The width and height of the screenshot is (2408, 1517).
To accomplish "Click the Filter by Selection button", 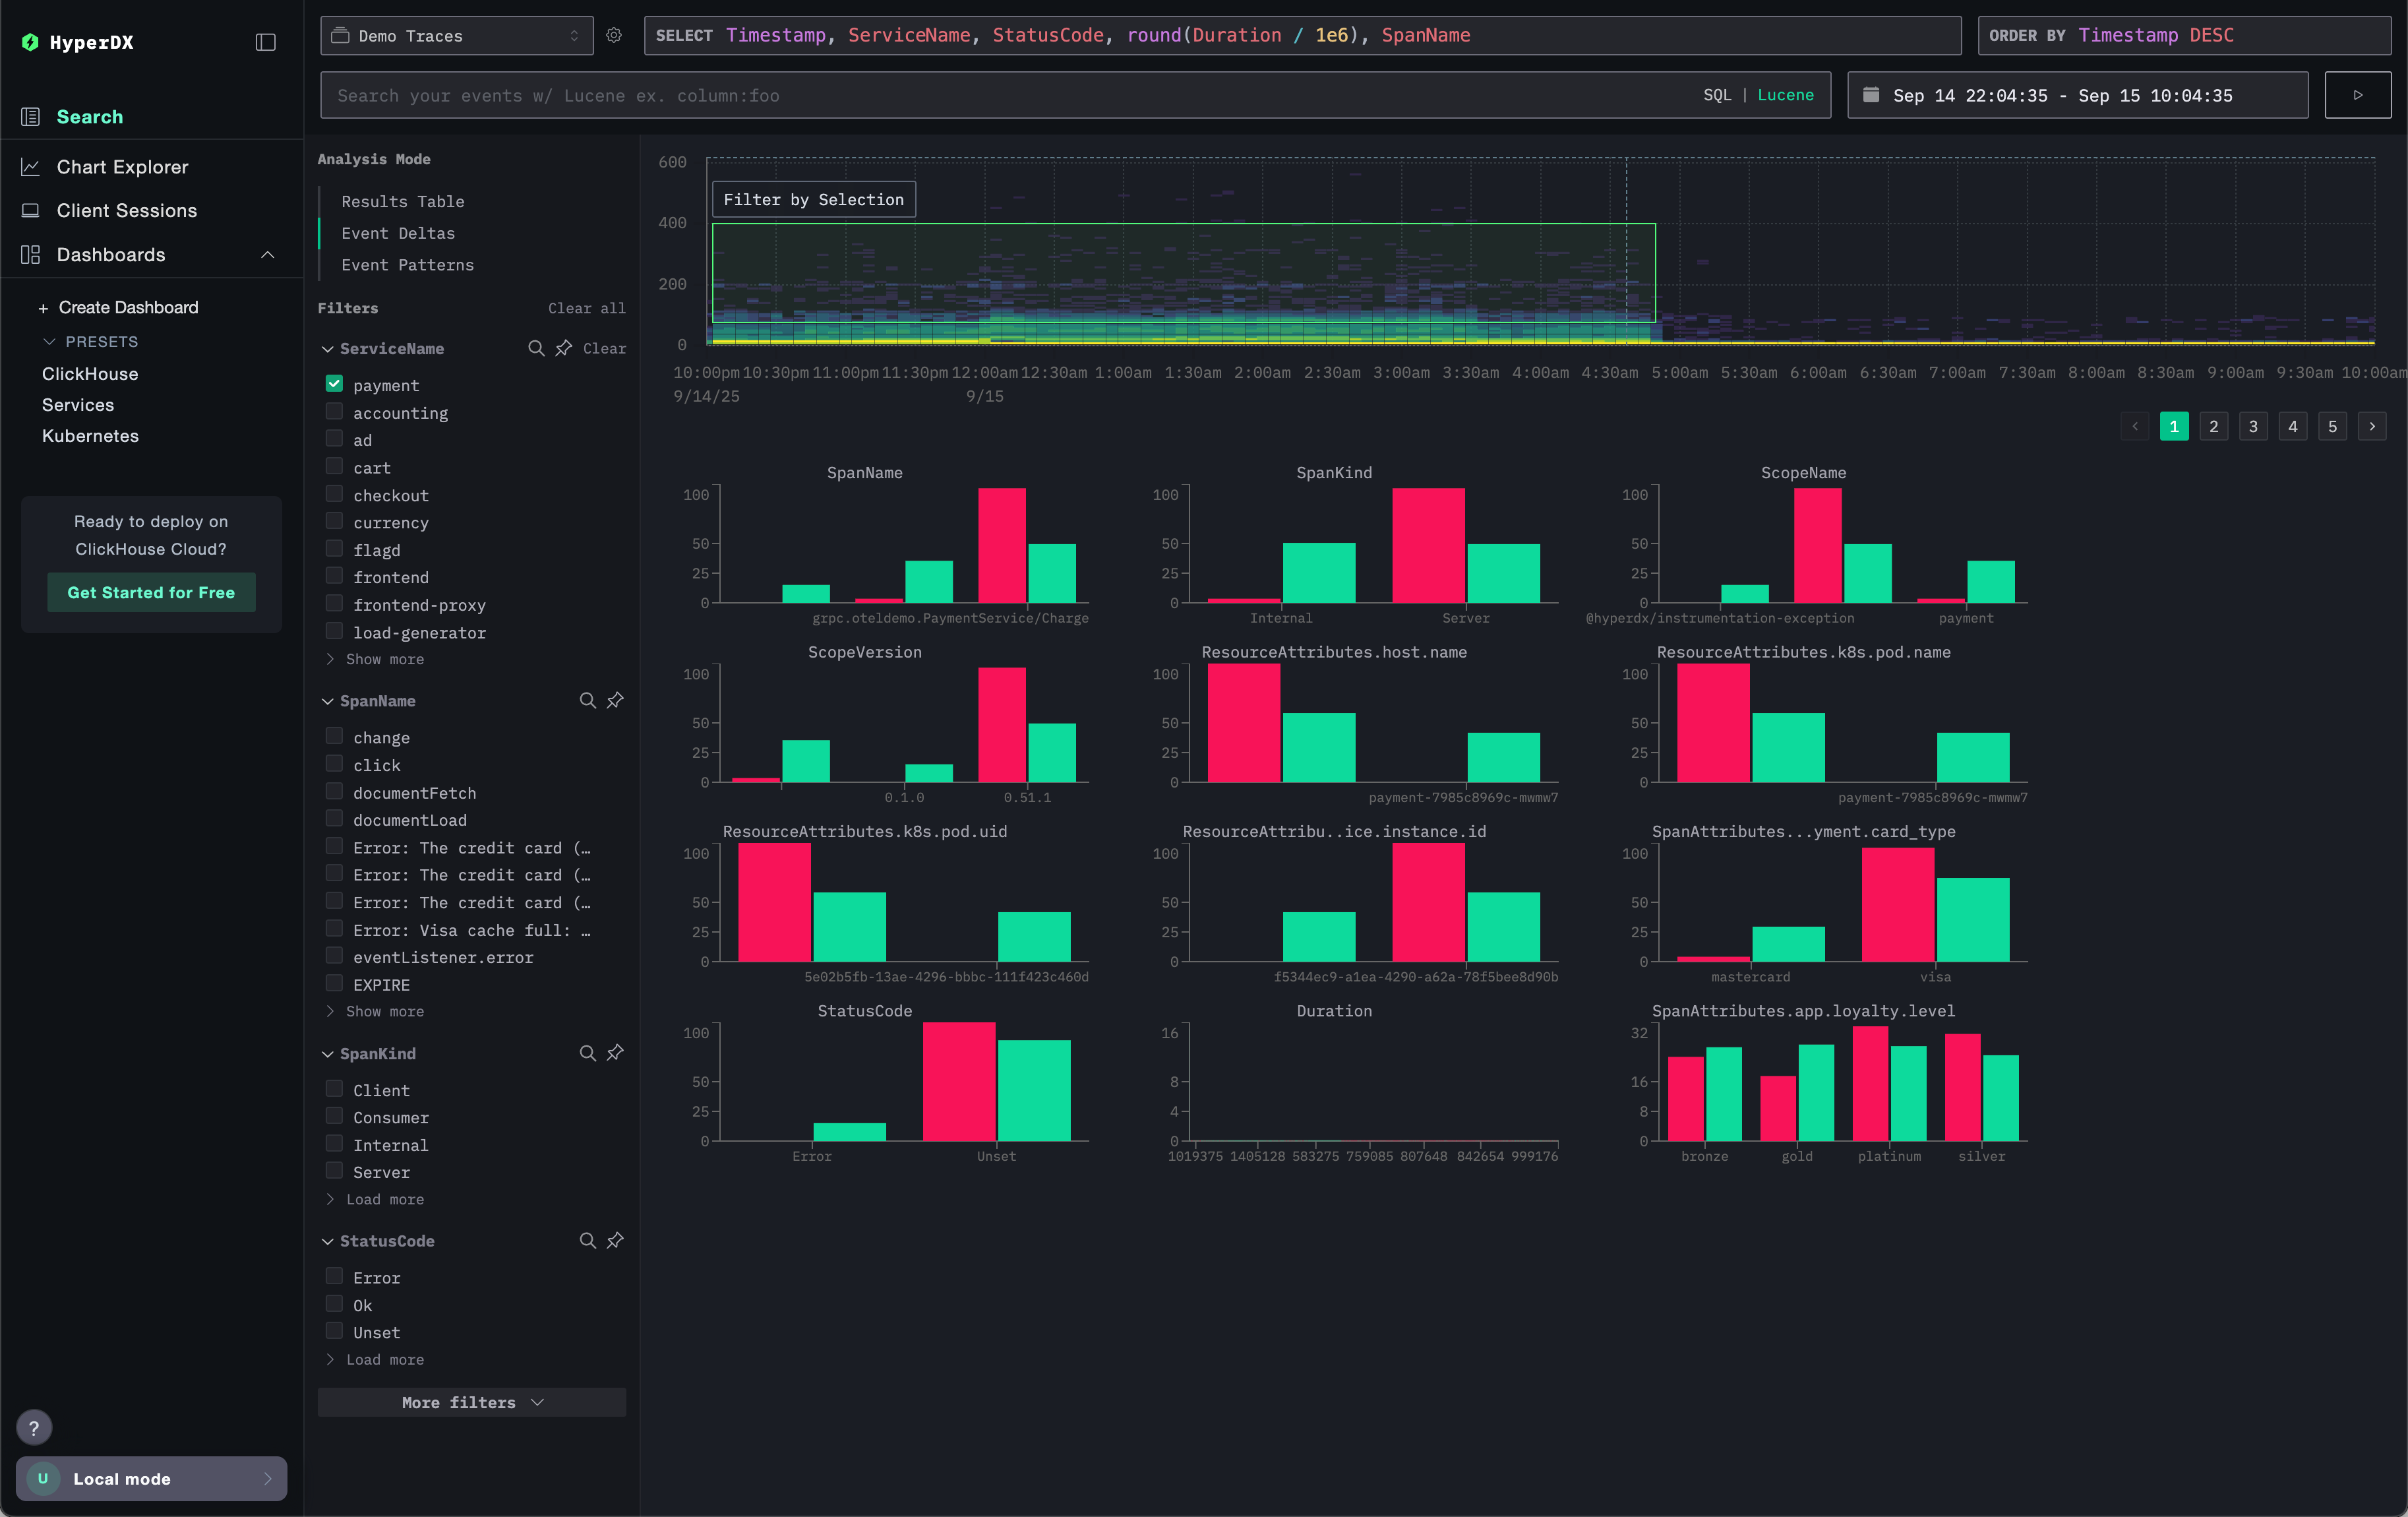I will click(813, 199).
